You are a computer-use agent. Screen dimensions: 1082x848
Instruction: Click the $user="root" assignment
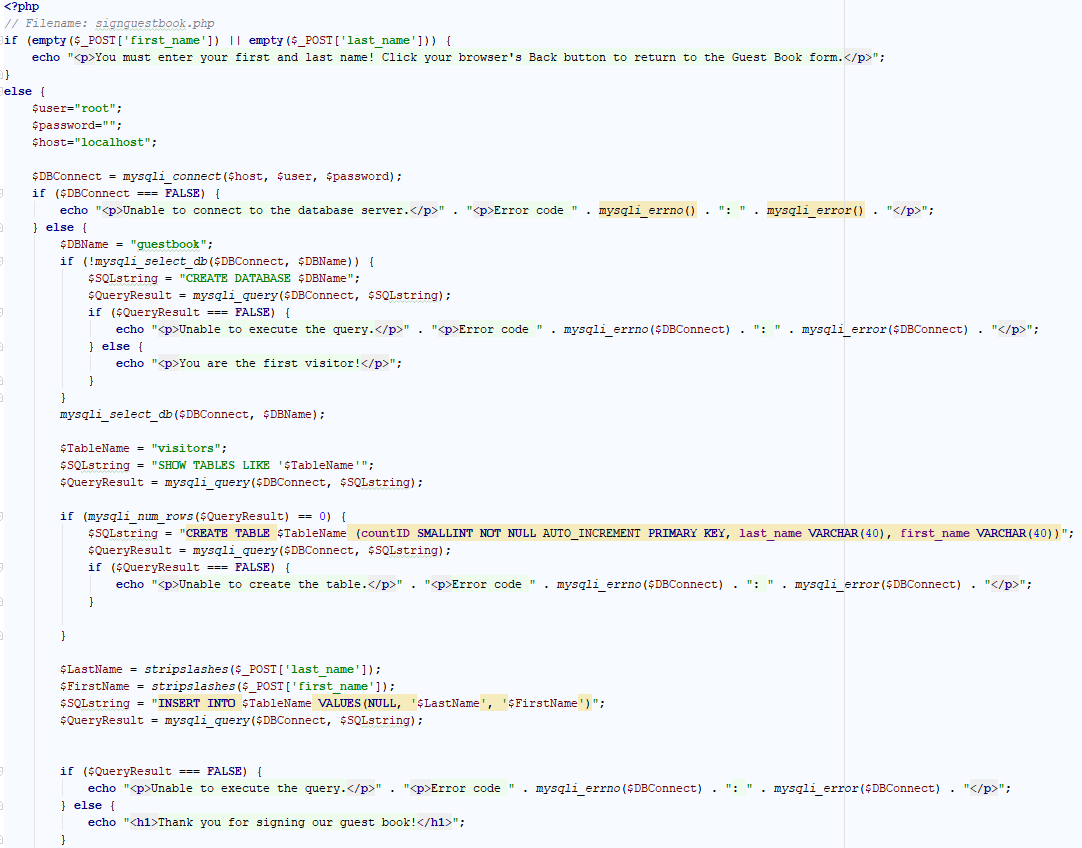tap(77, 108)
